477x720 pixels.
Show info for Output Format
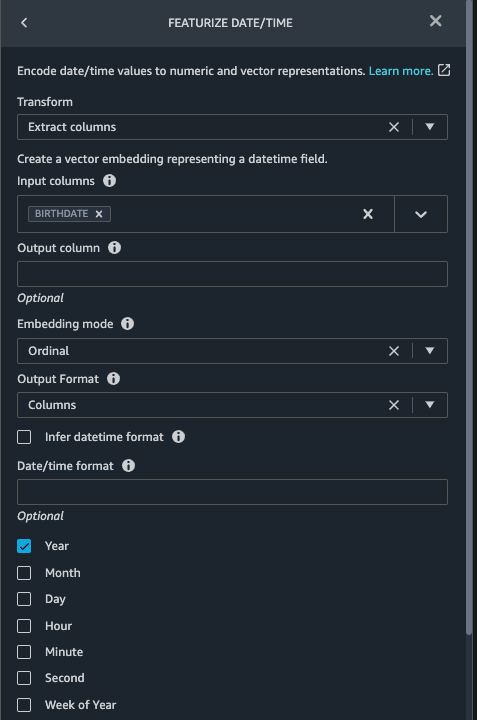113,379
